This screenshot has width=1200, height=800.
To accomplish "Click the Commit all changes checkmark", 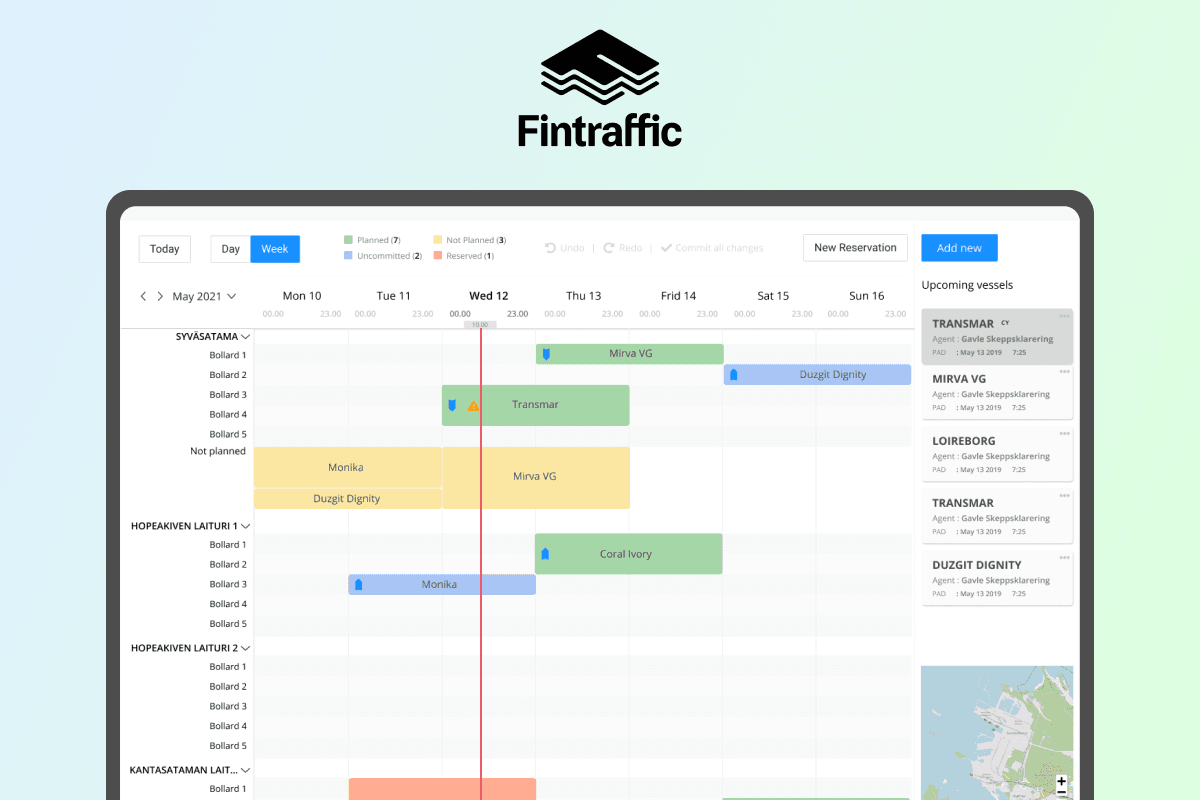I will 666,248.
